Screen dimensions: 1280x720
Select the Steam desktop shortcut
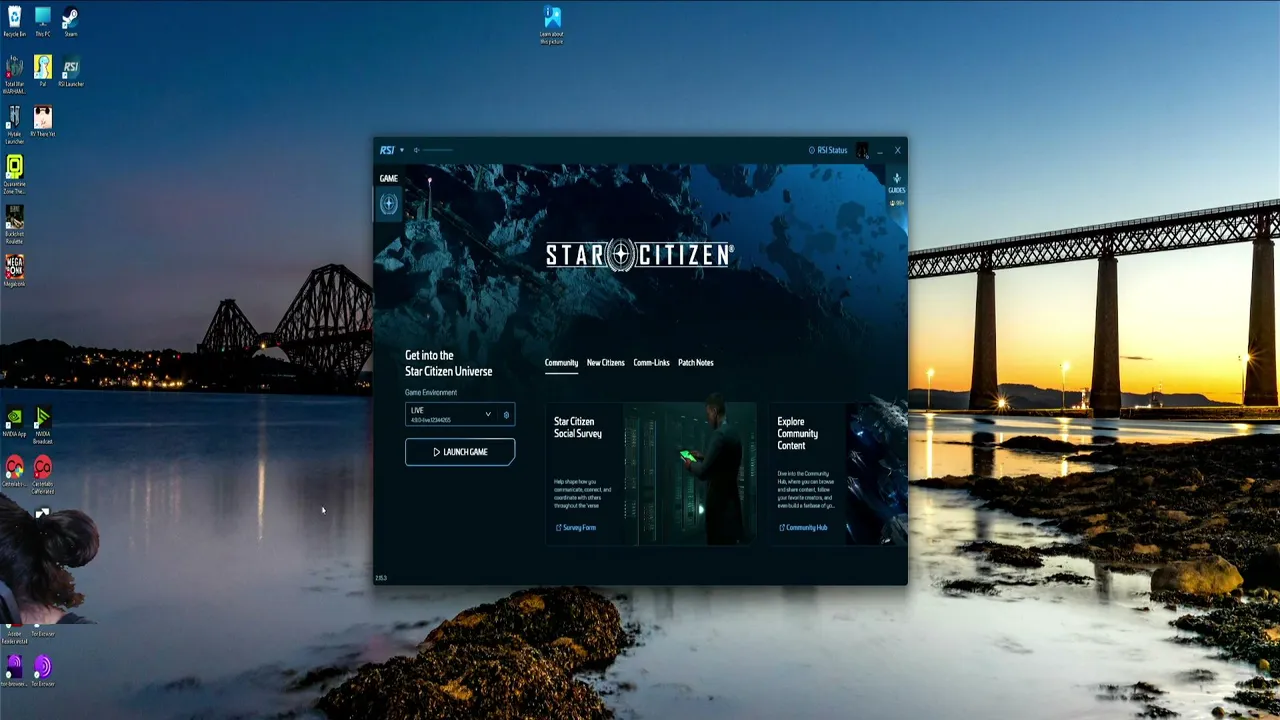point(71,22)
